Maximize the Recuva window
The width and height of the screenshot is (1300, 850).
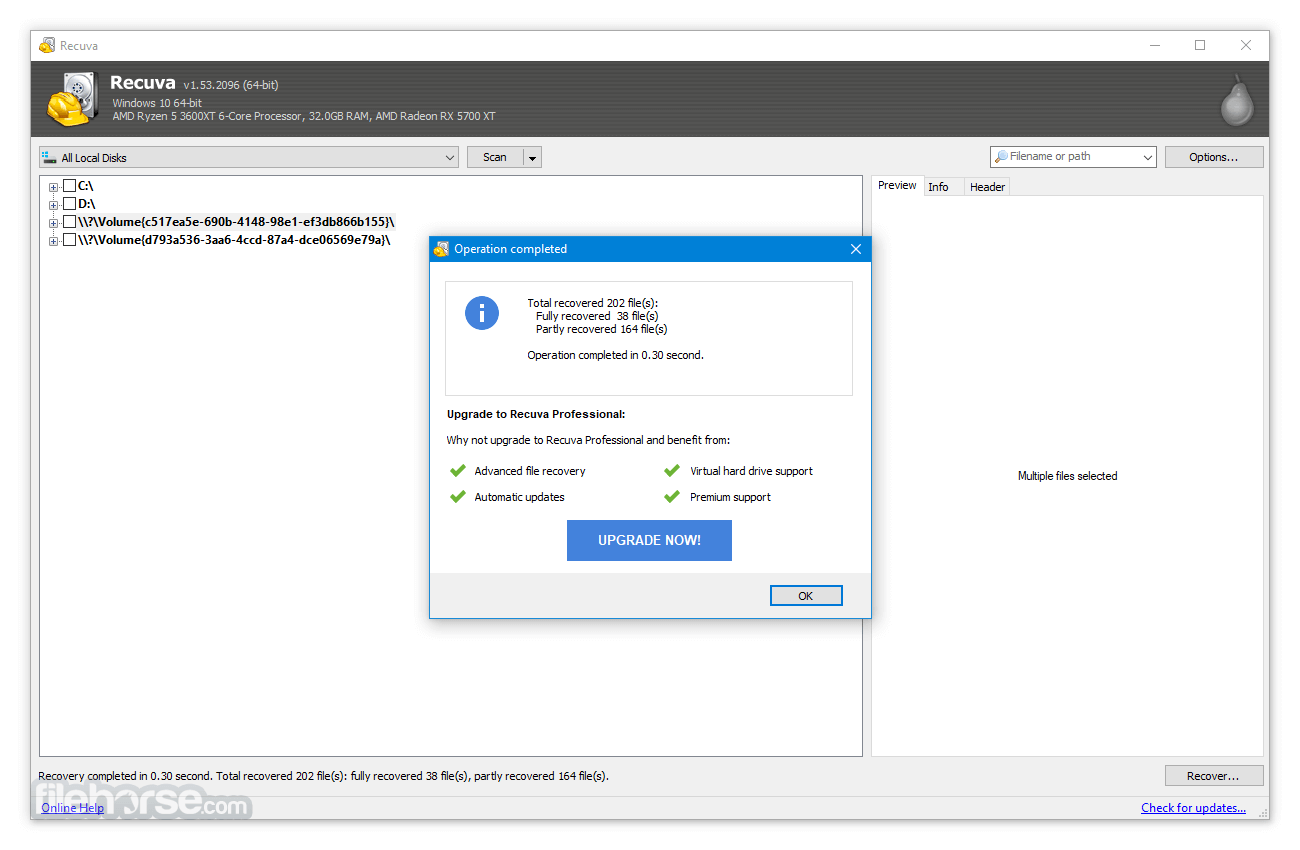coord(1200,45)
